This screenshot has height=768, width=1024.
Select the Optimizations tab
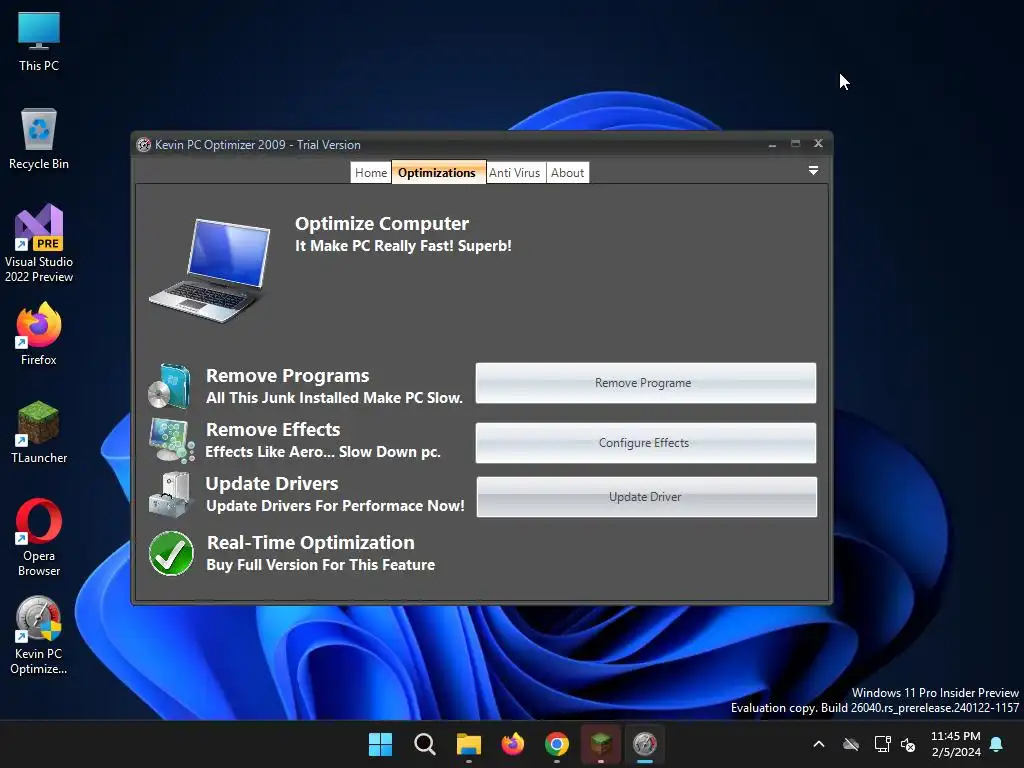click(x=437, y=172)
